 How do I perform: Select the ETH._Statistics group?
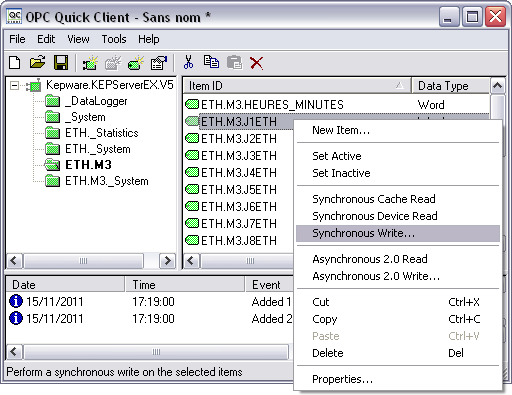[x=102, y=133]
